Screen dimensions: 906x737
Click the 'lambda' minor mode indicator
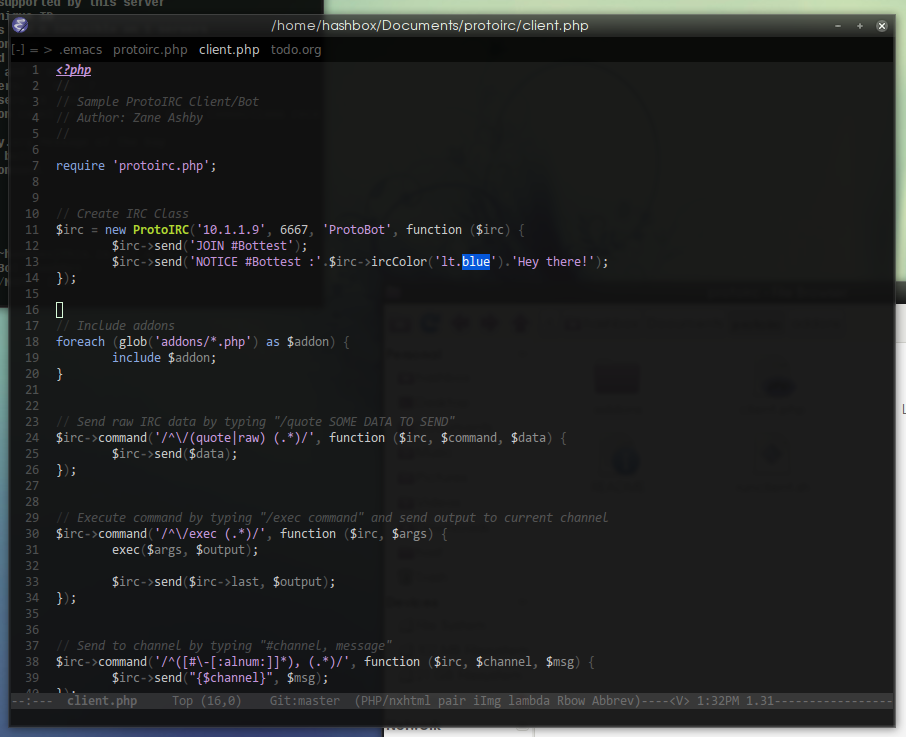coord(529,701)
